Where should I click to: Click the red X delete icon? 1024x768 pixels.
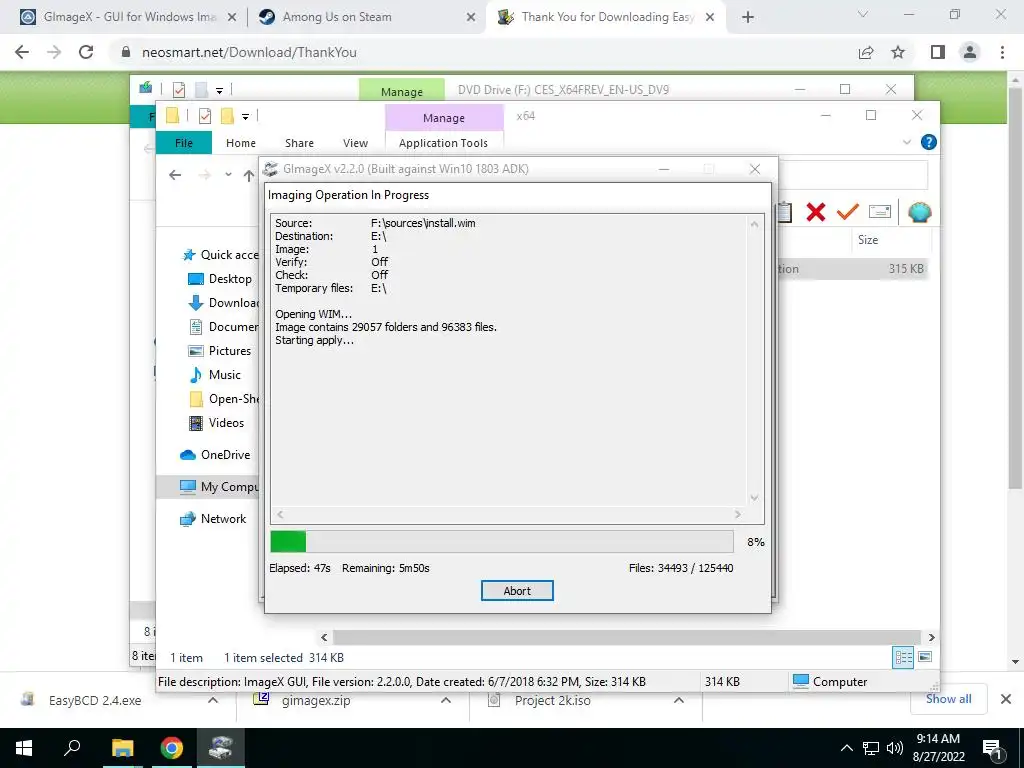point(815,212)
